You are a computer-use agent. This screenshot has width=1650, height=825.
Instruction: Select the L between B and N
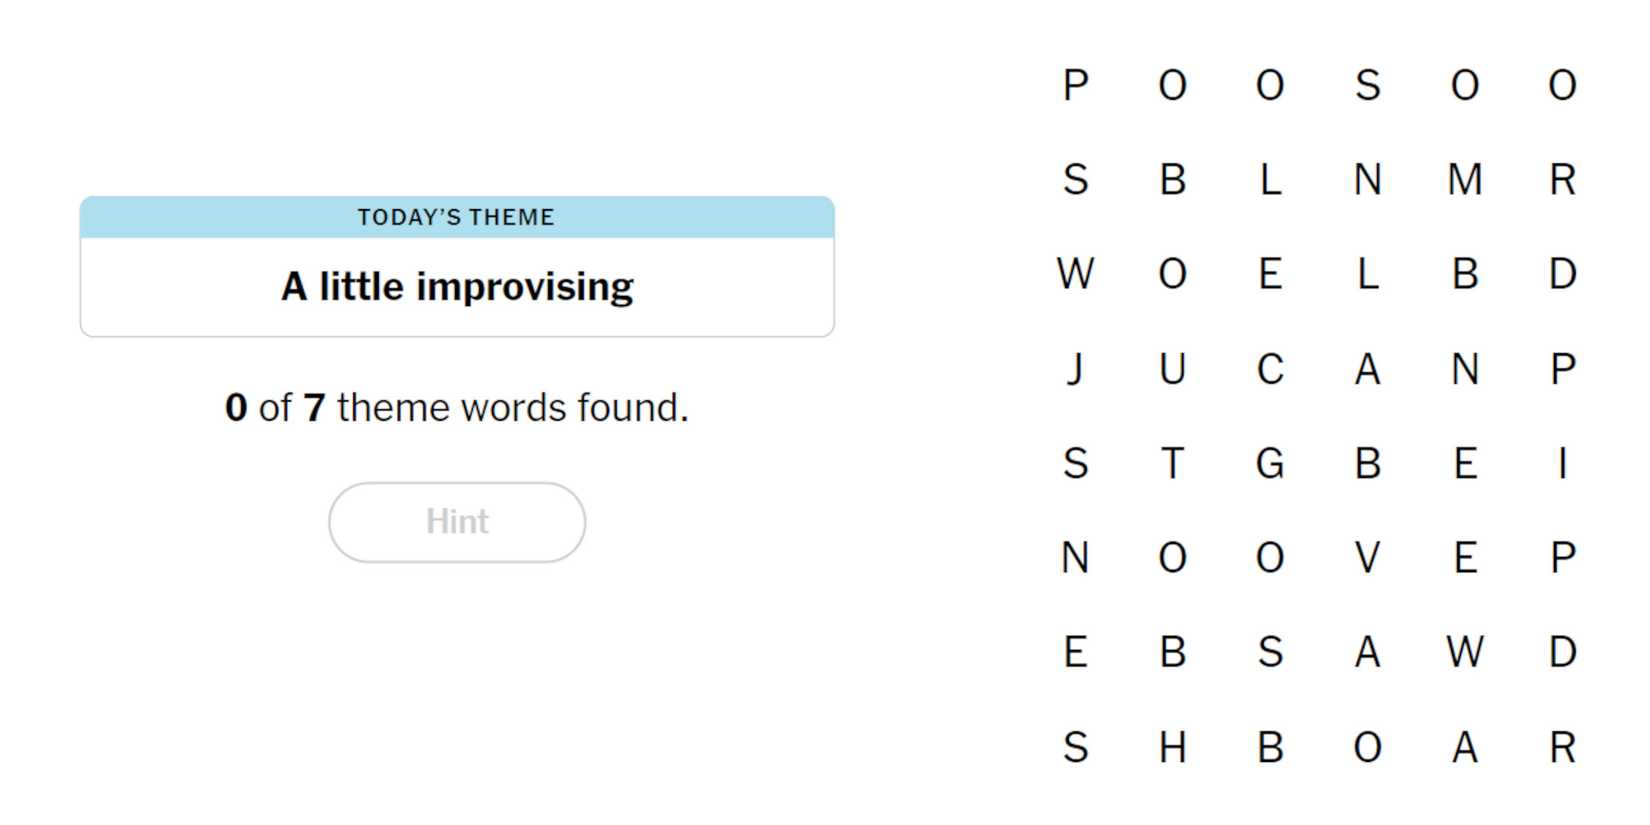click(x=1270, y=180)
